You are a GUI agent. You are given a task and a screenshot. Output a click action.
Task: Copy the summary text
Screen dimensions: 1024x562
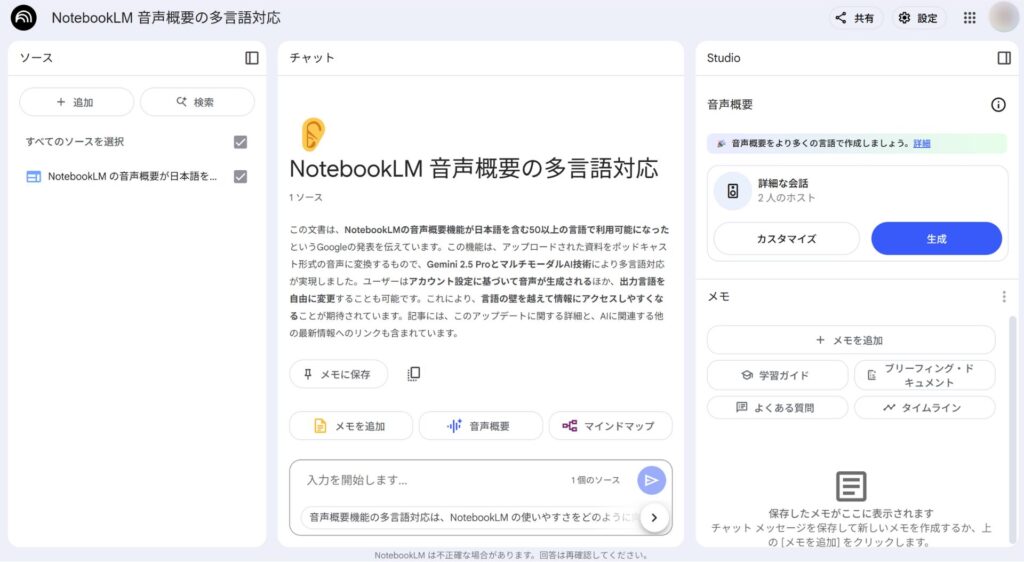[413, 374]
